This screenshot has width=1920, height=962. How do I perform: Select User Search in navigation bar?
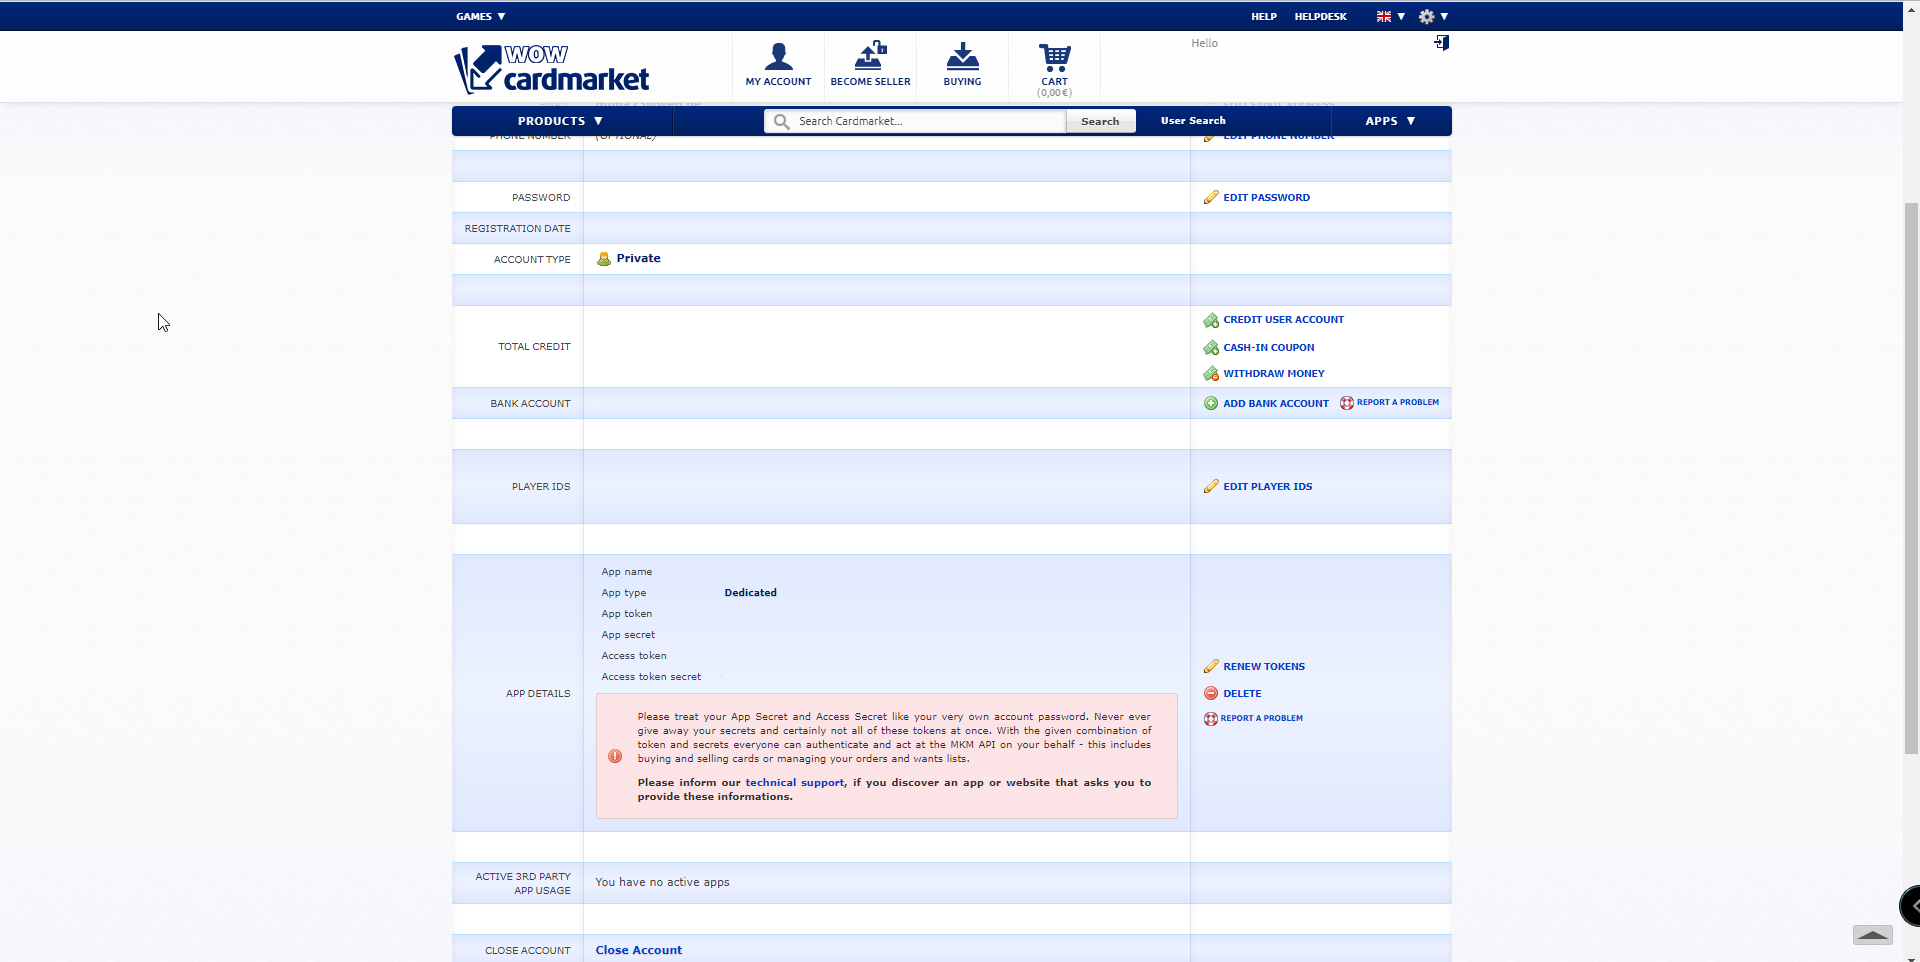click(1193, 121)
